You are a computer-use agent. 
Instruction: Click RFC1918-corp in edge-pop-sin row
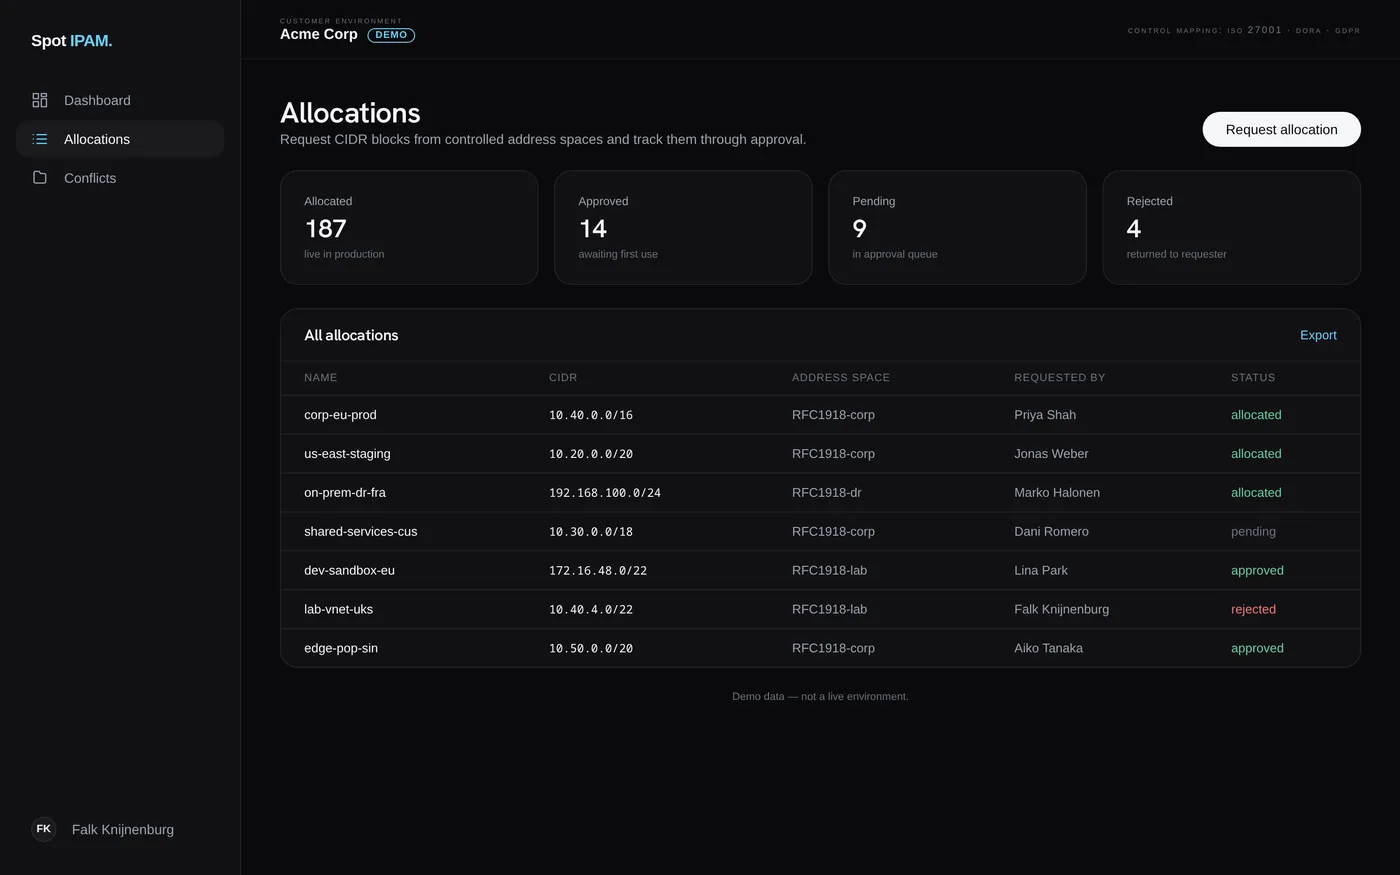[833, 648]
